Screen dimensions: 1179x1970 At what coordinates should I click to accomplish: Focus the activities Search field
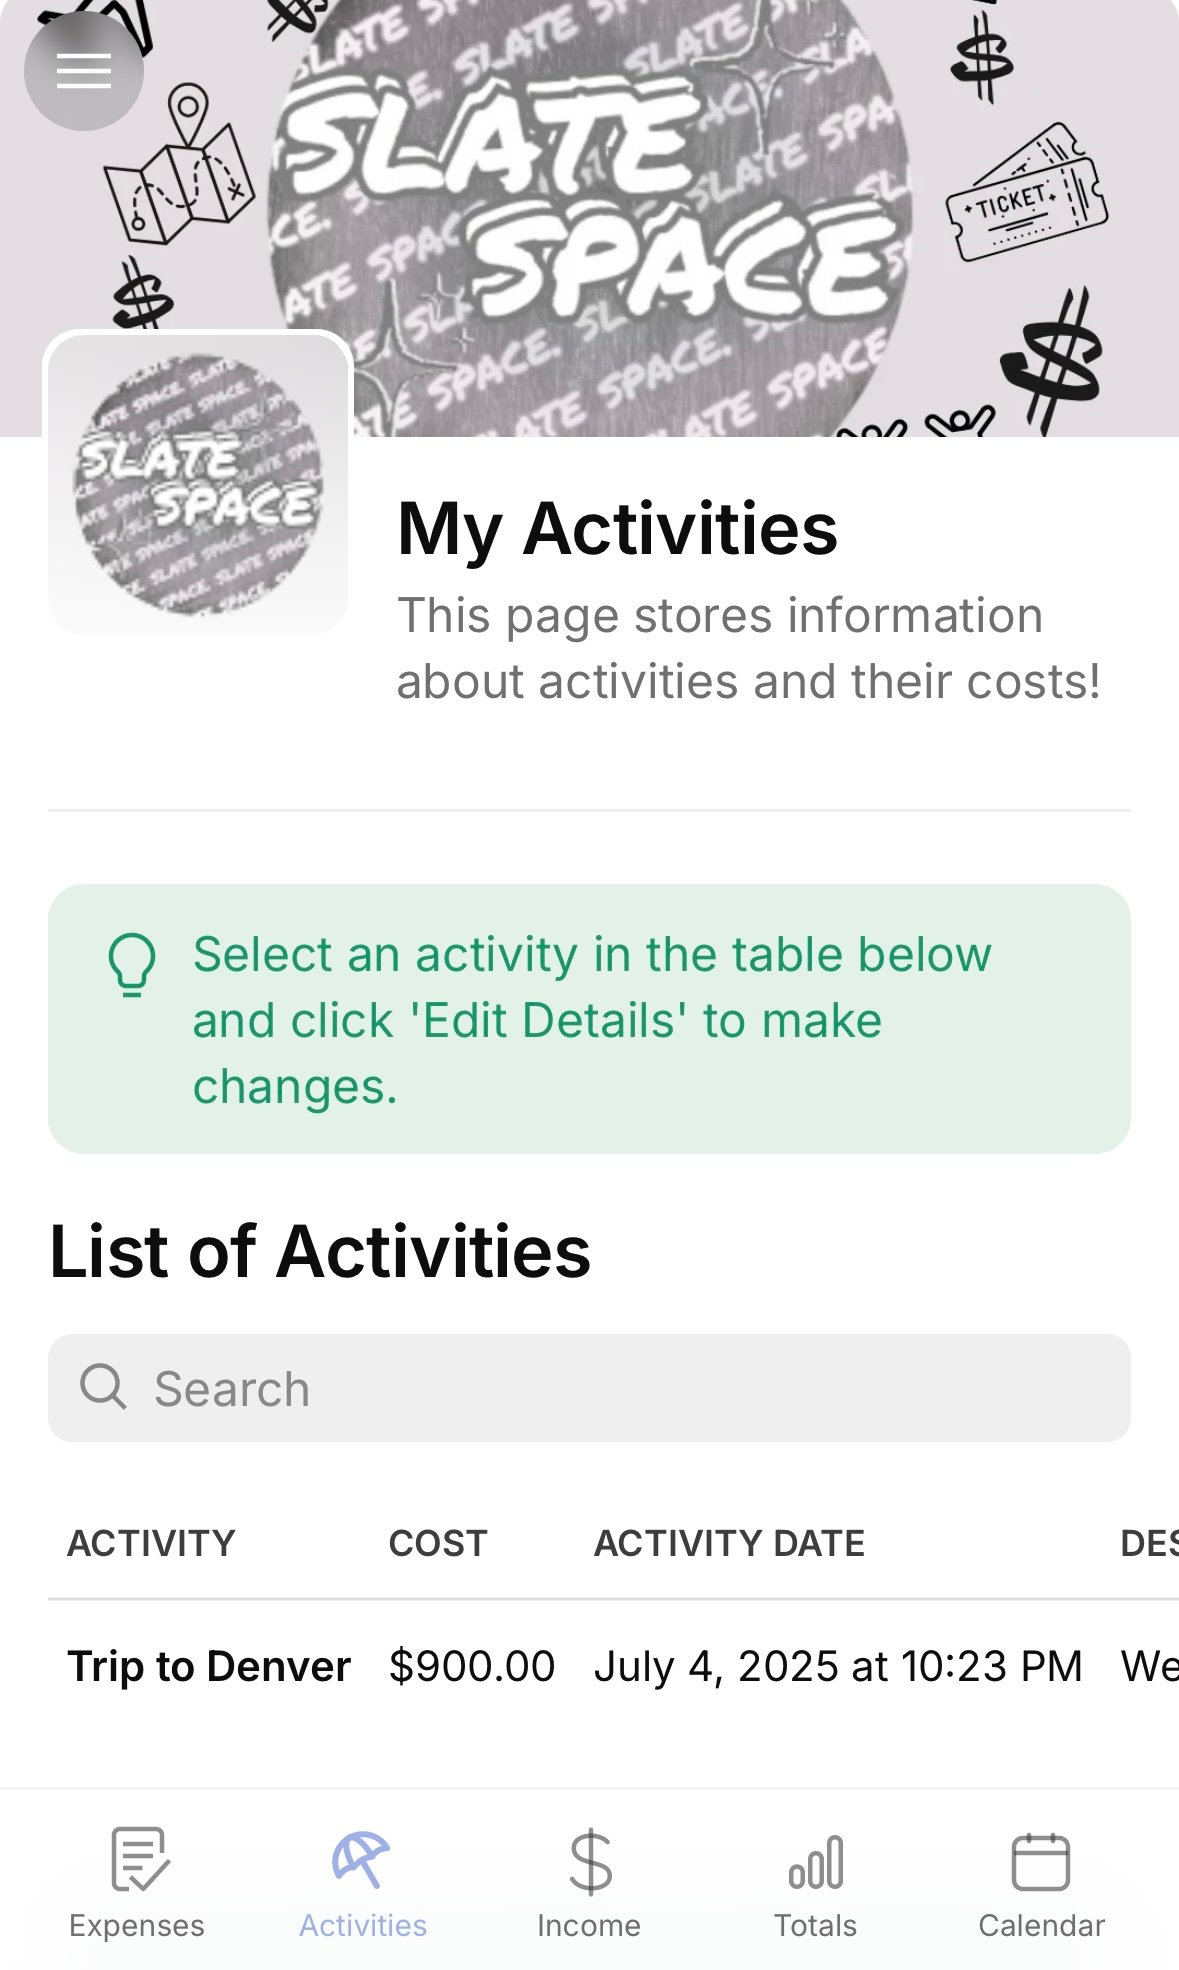(620, 1388)
